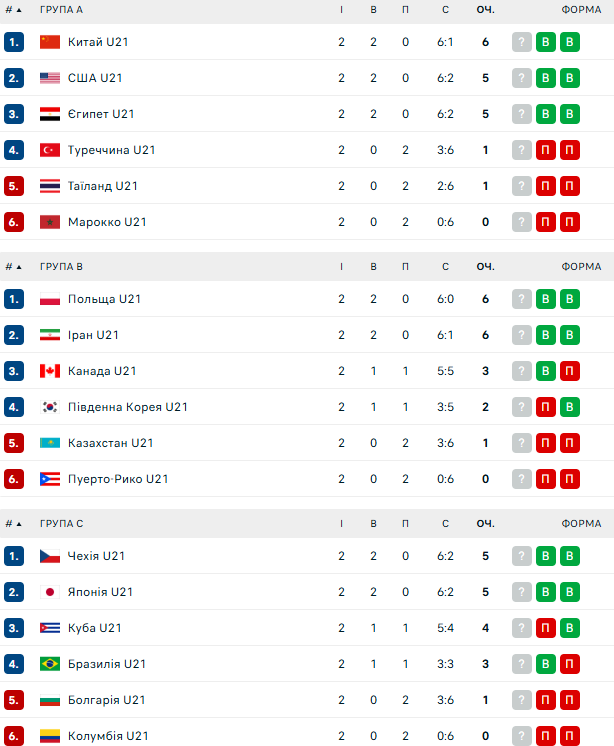The width and height of the screenshot is (614, 746).
Task: Click the rank 6 badge for Колумбія U21
Action: (13, 736)
